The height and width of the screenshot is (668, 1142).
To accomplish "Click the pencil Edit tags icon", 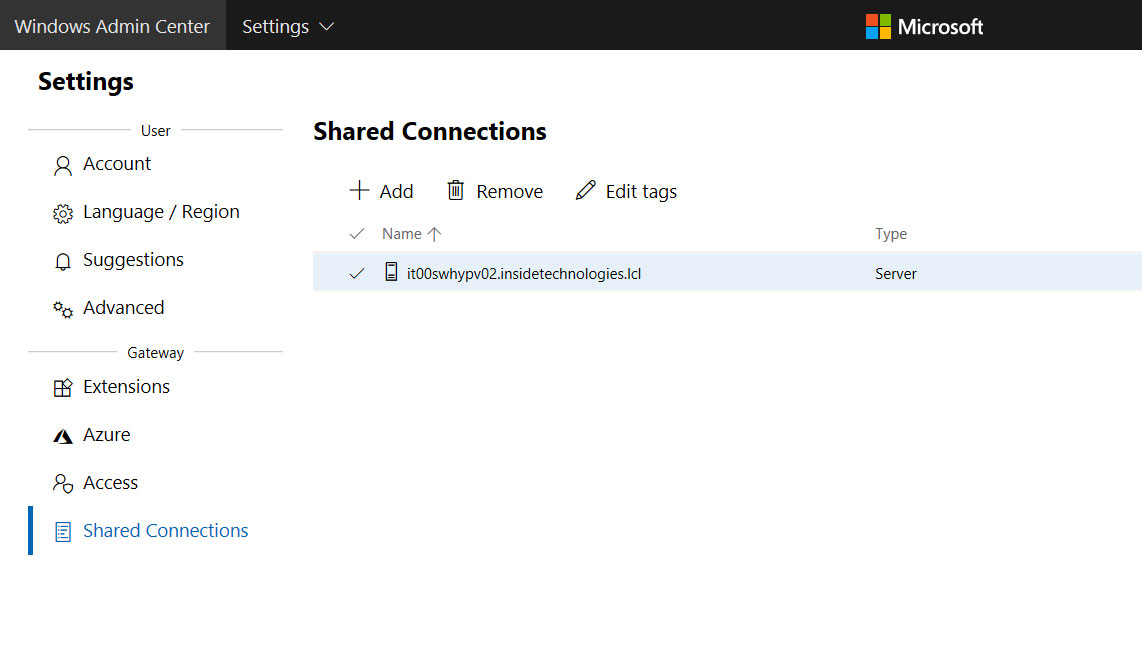I will click(586, 190).
